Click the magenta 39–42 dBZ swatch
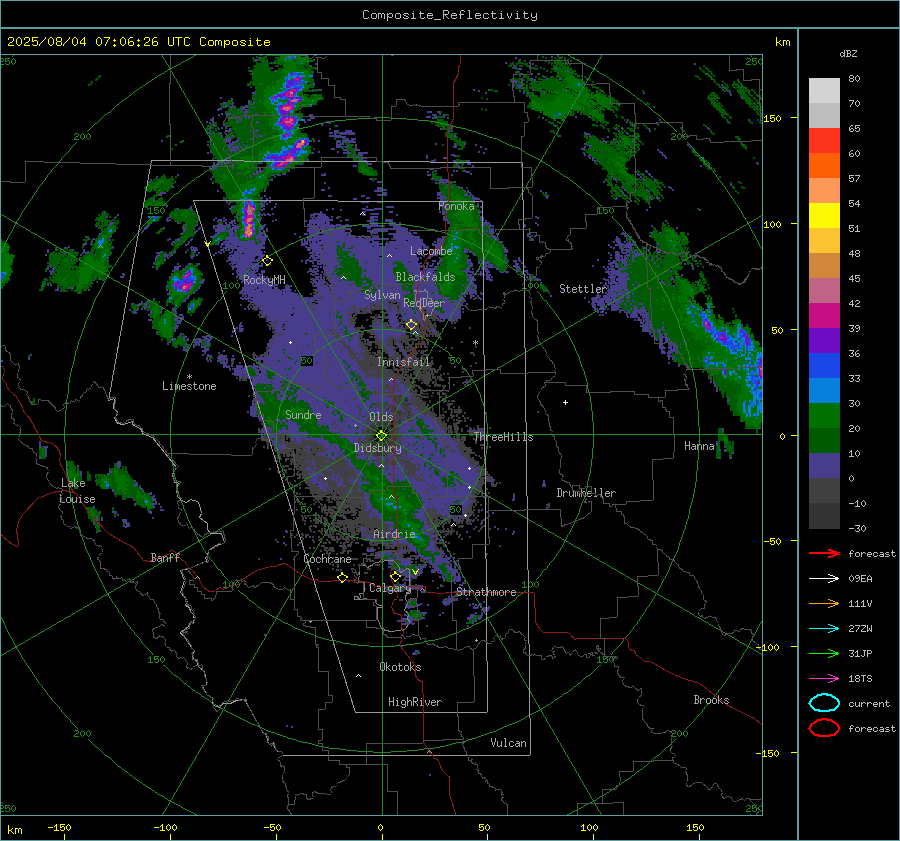Image resolution: width=900 pixels, height=841 pixels. coord(824,315)
